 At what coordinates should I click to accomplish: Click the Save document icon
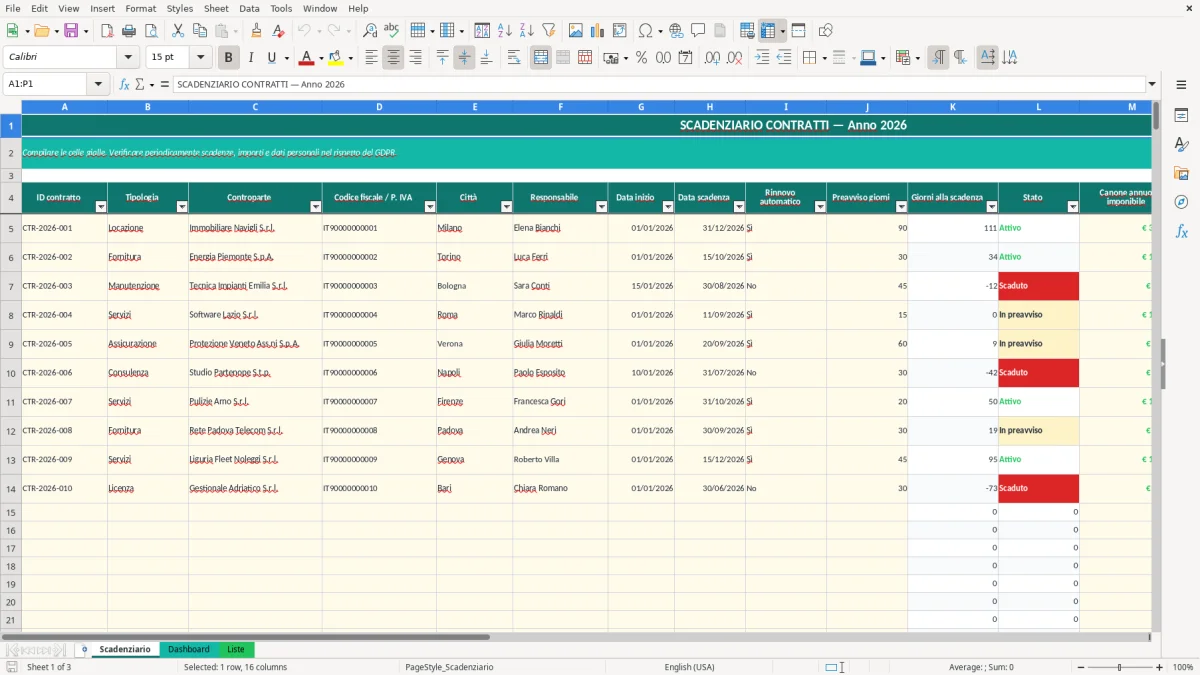tap(70, 31)
